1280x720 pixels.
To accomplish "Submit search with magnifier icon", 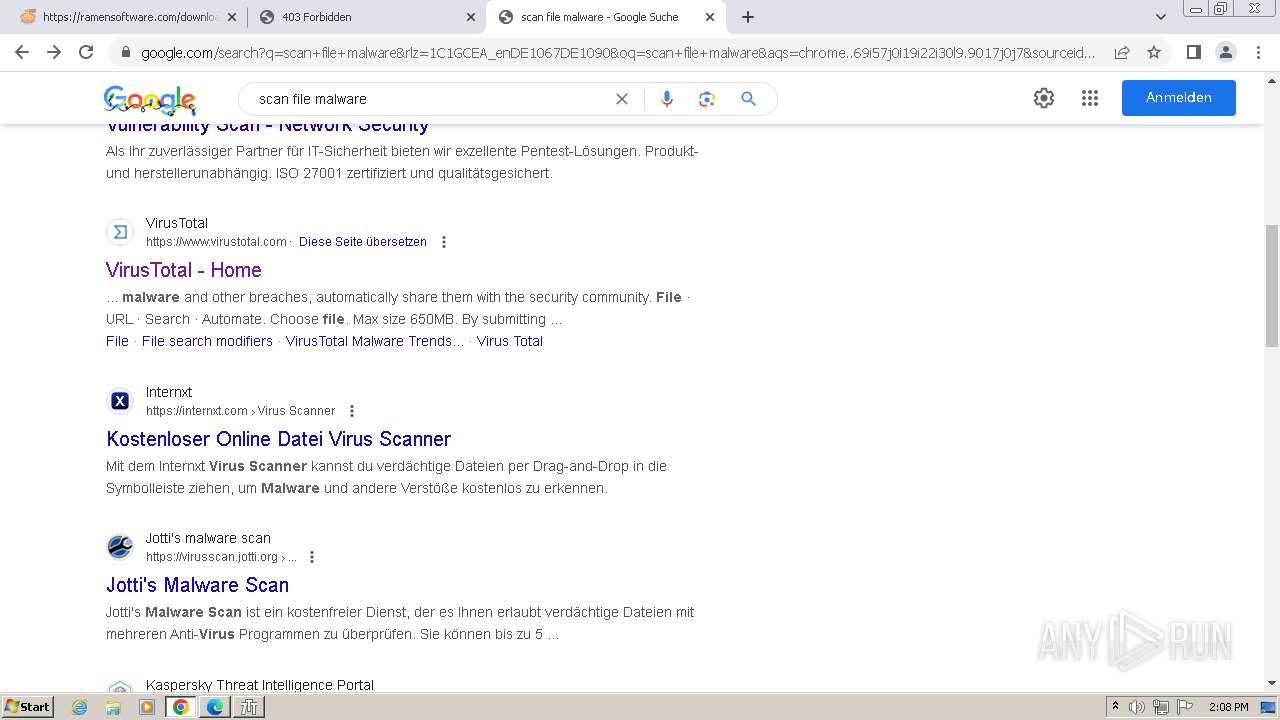I will (748, 99).
